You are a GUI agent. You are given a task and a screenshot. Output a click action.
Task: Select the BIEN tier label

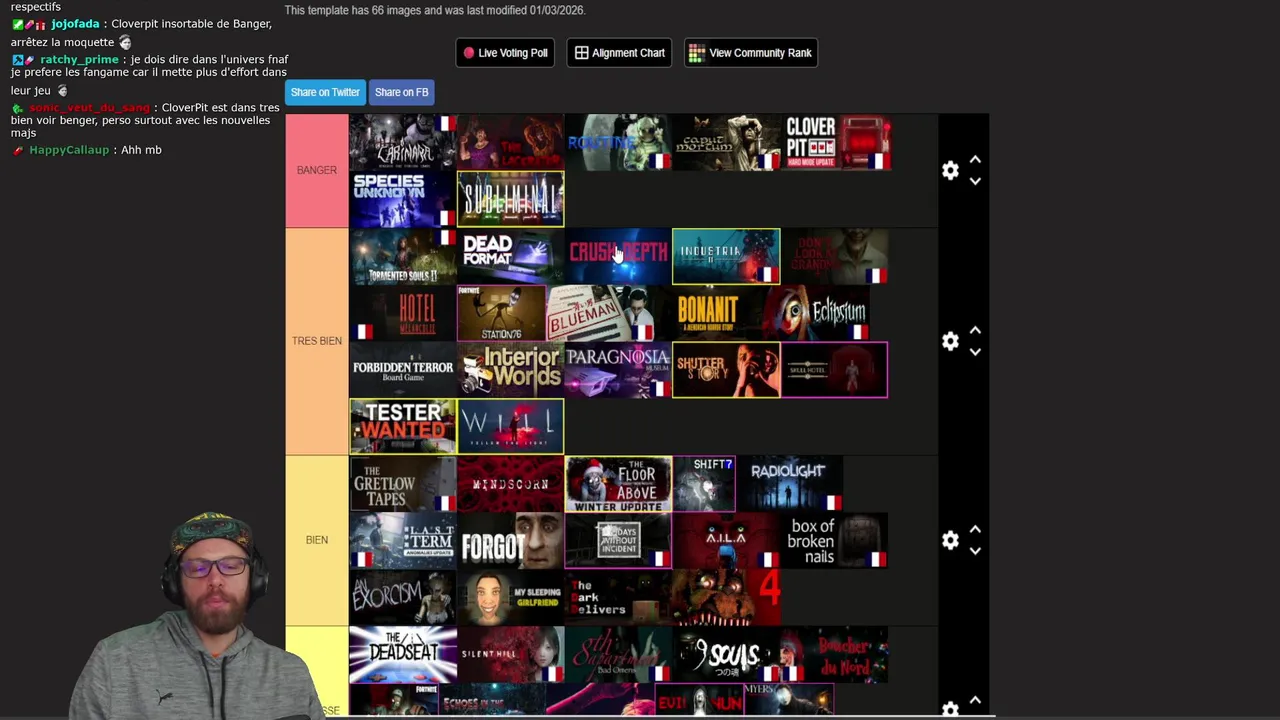(317, 540)
